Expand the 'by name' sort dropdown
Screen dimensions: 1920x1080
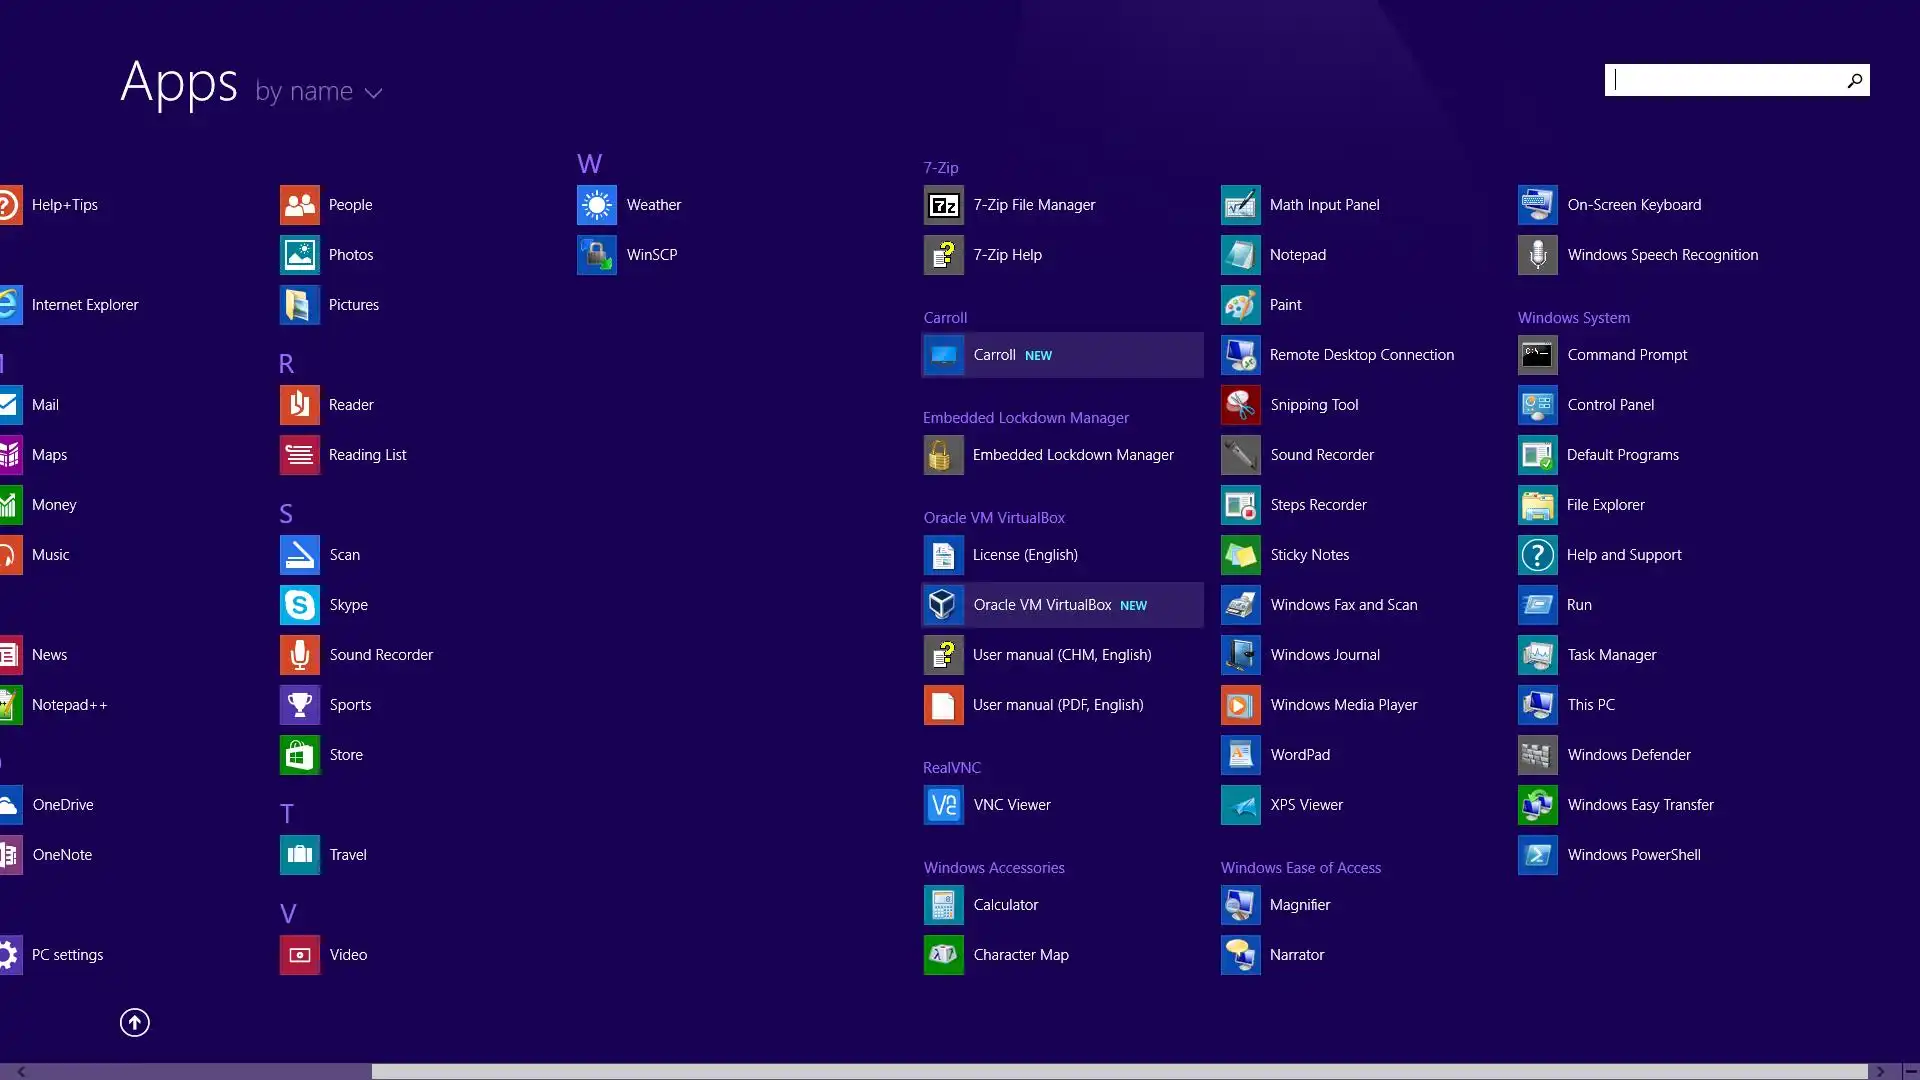318,92
